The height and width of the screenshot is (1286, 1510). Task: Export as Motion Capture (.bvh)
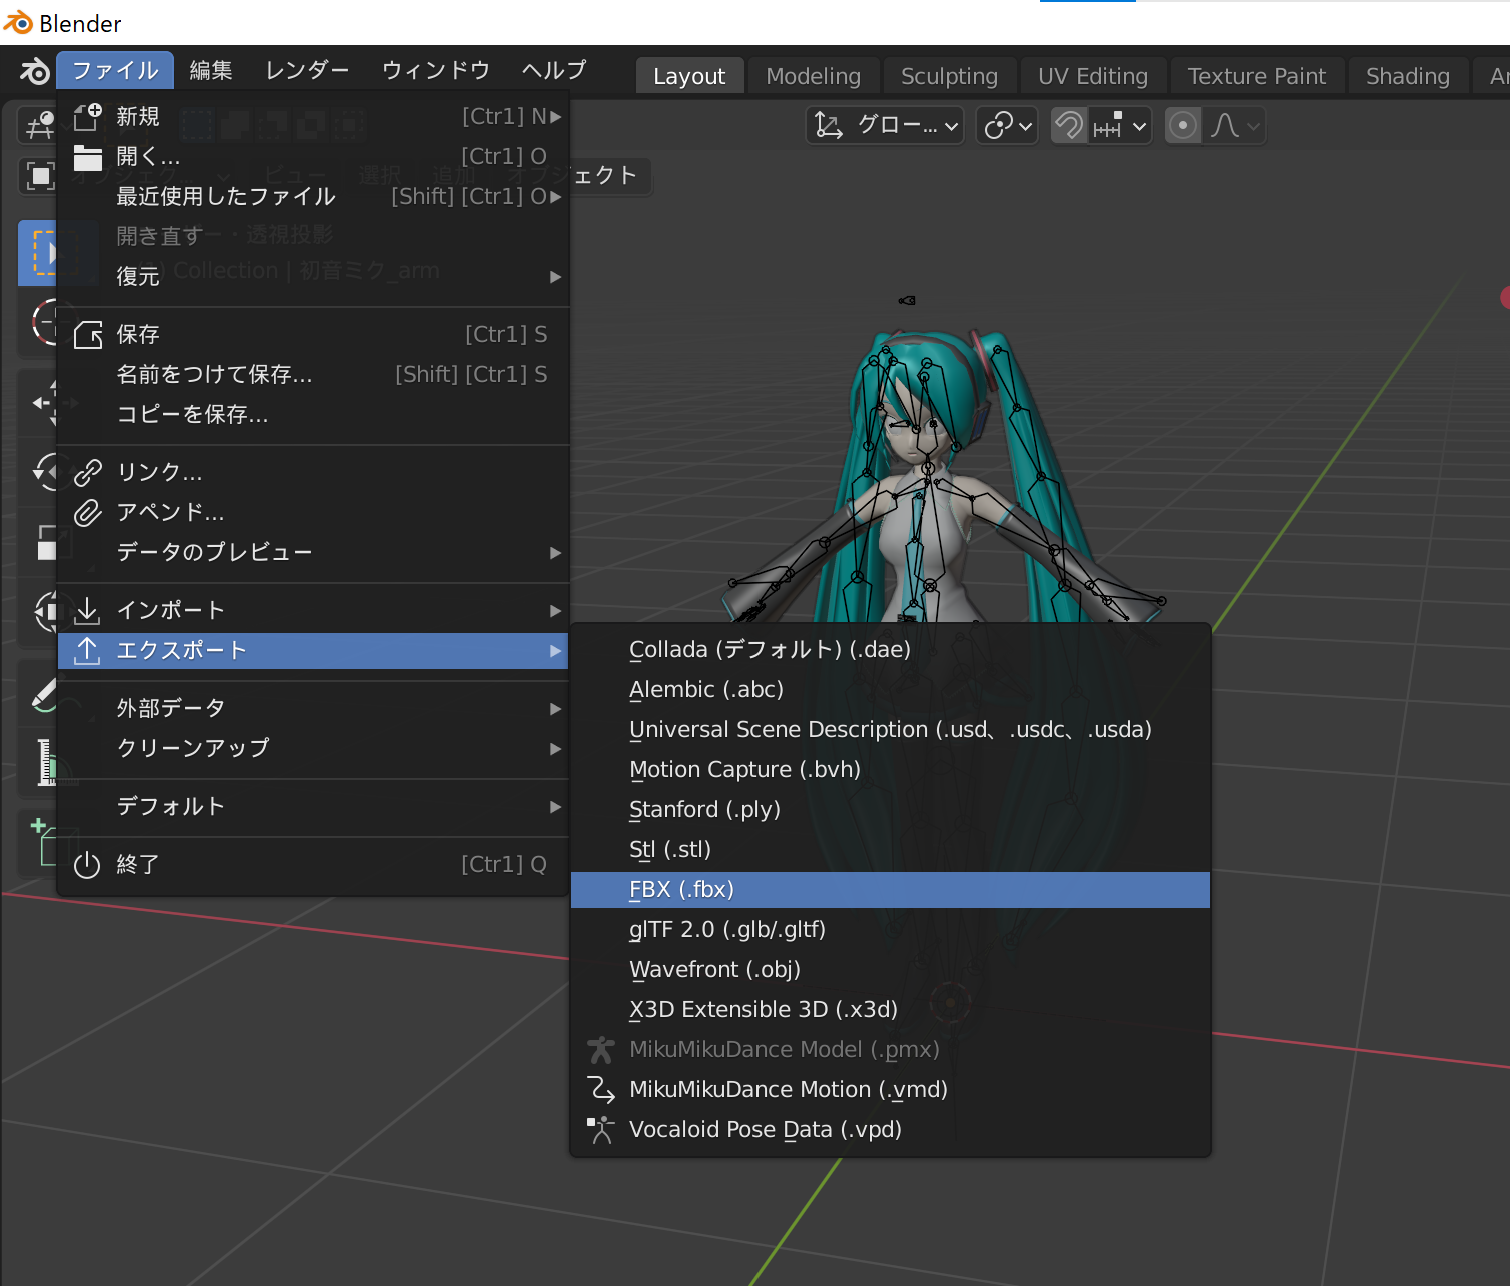(890, 769)
